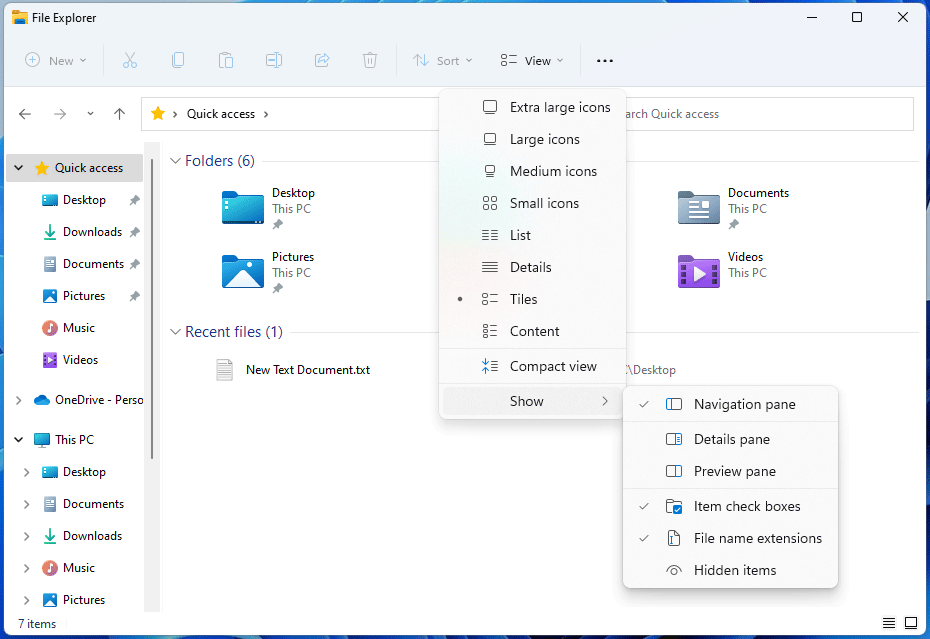
Task: Toggle Compact view
Action: pyautogui.click(x=533, y=366)
